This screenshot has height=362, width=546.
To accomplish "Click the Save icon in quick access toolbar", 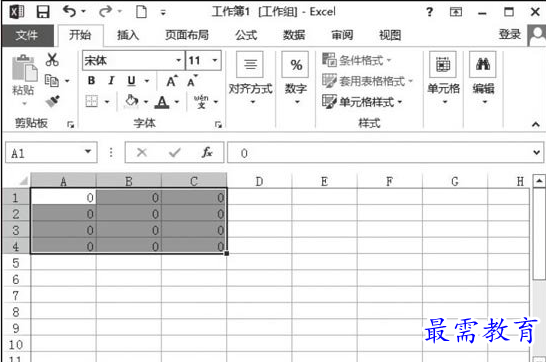I will [43, 12].
